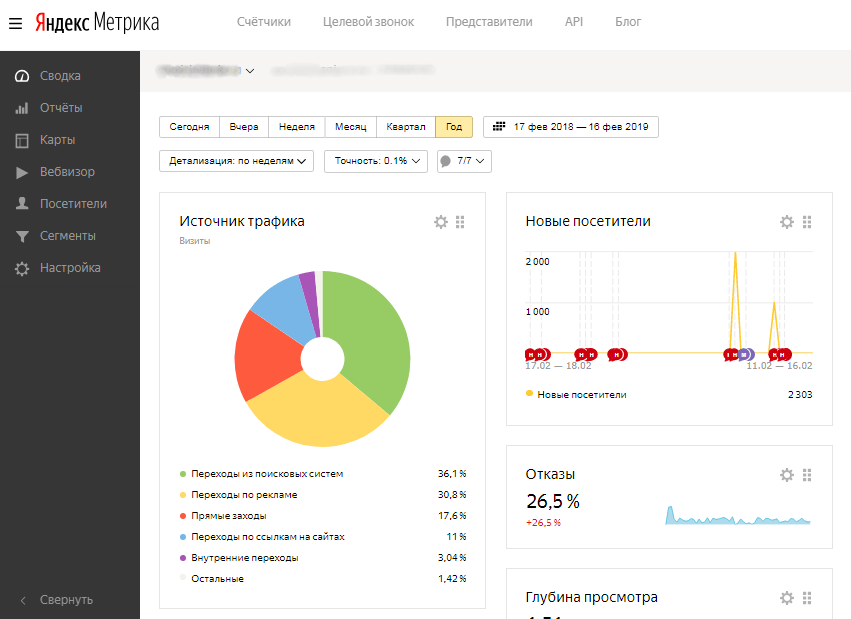Image resolution: width=851 pixels, height=619 pixels.
Task: Open the Новые посетители widget title
Action: click(x=588, y=221)
